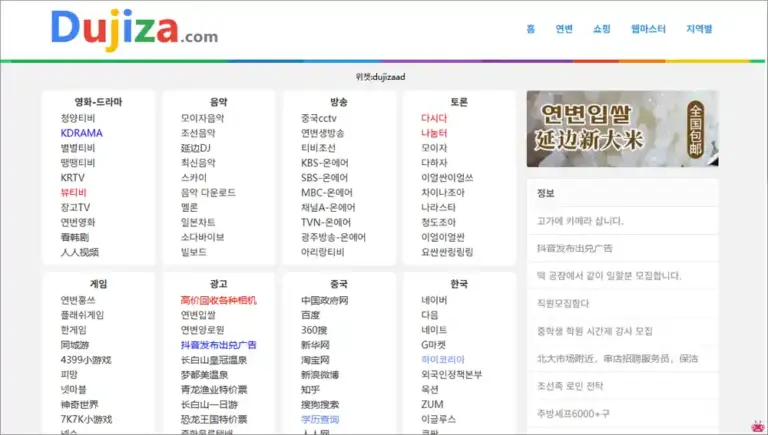Screen dimensions: 768x435
Task: Click the blue 学历查询 link
Action: (x=320, y=419)
